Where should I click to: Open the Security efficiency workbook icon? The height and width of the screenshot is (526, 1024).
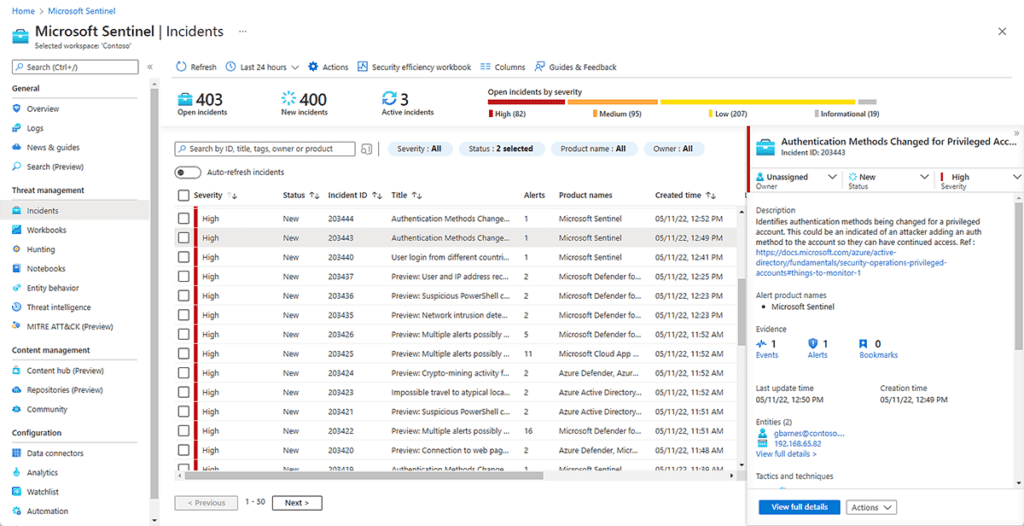coord(362,67)
